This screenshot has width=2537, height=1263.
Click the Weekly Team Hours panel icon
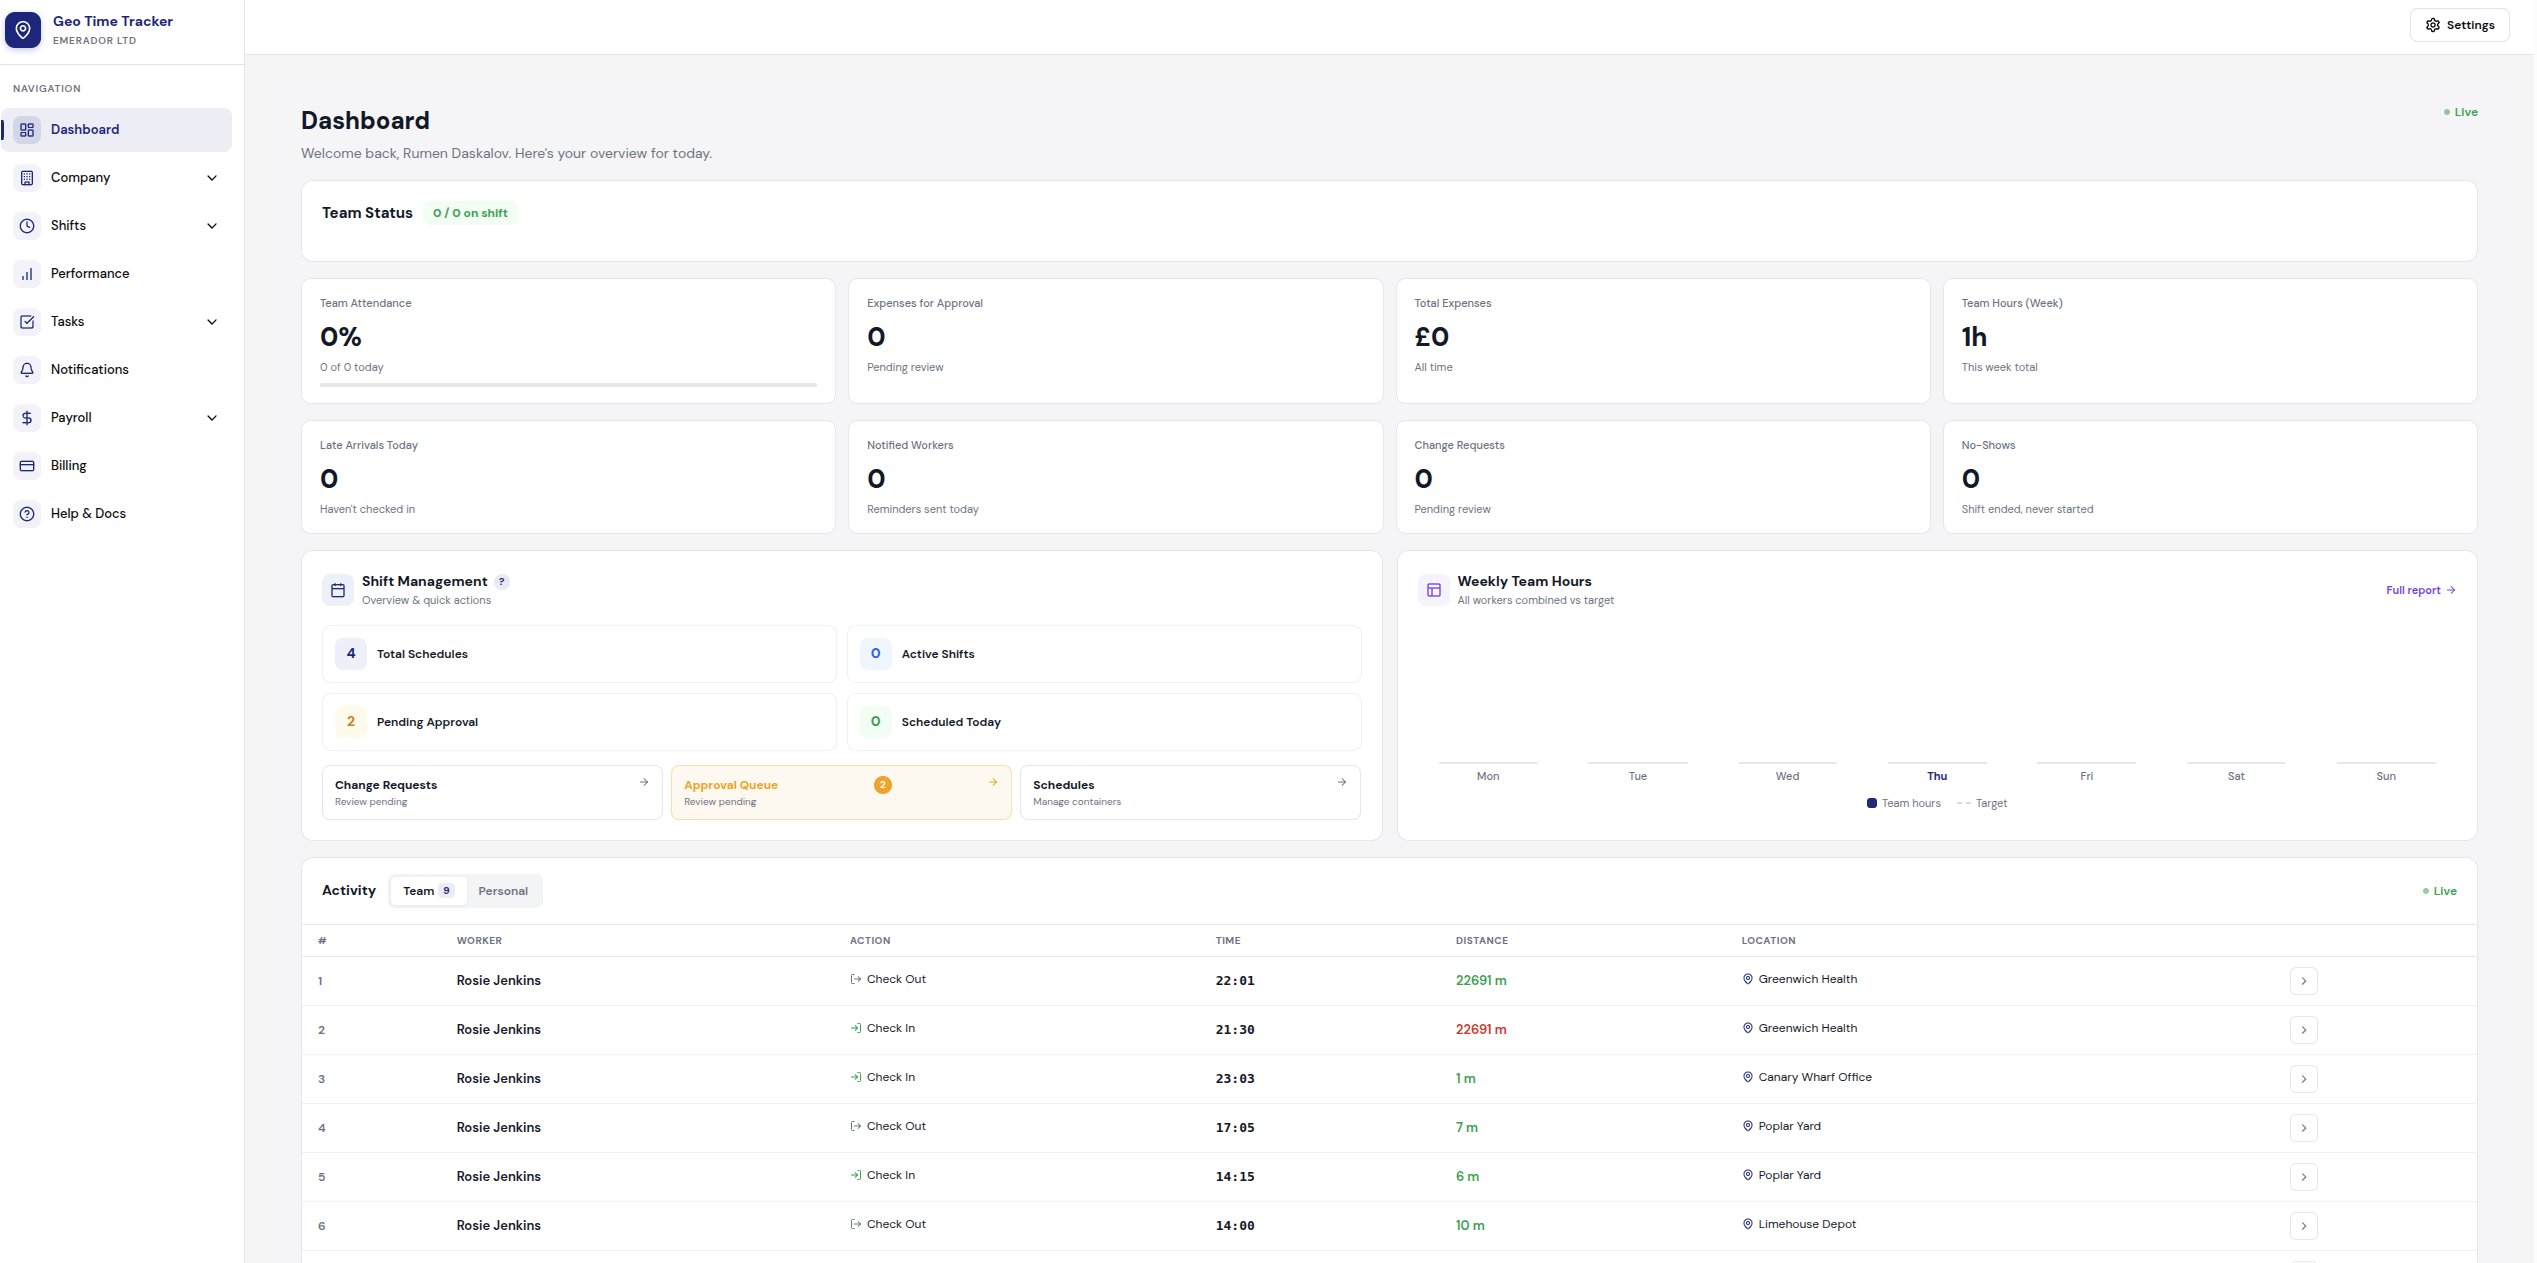(x=1433, y=590)
